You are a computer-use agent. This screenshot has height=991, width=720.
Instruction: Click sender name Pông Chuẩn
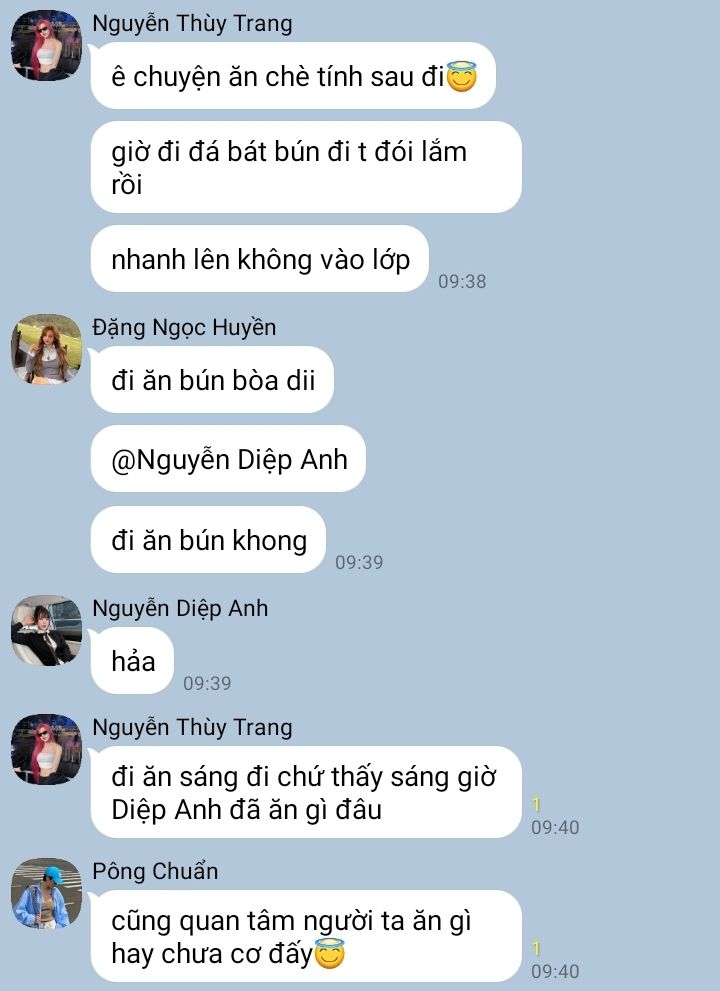(x=155, y=871)
